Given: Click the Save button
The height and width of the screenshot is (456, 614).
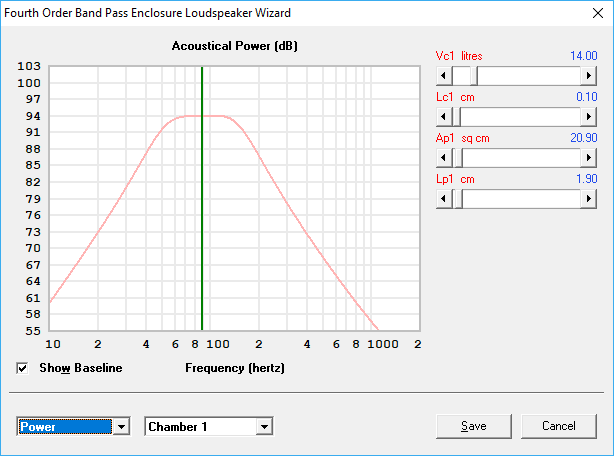Looking at the screenshot, I should [473, 426].
